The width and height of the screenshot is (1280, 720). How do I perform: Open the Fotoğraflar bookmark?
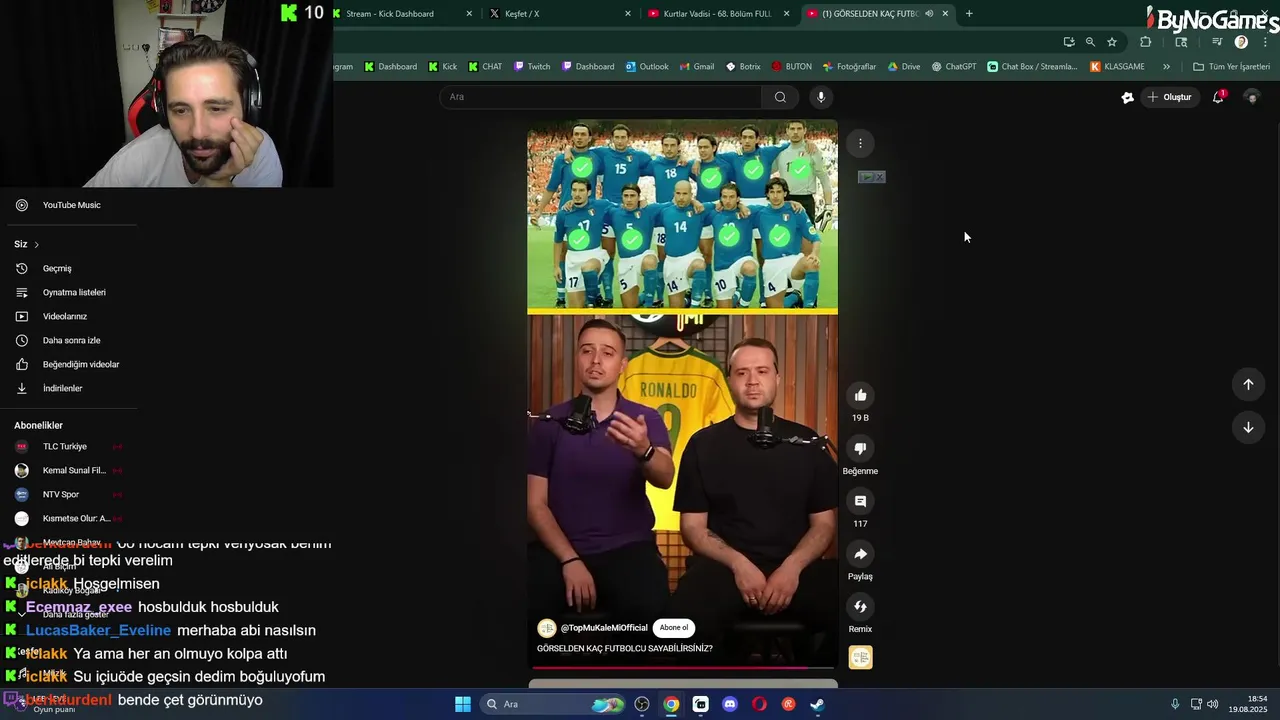pyautogui.click(x=849, y=67)
